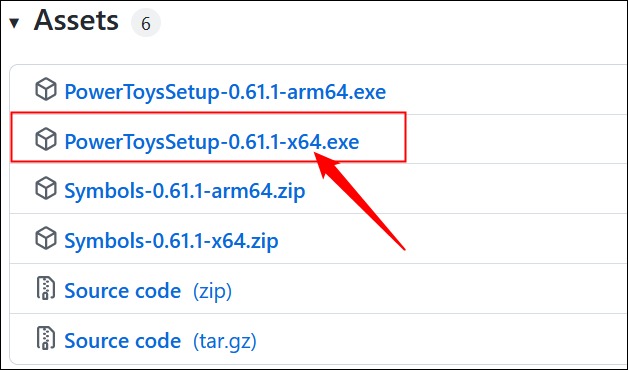Collapse the Assets section triangle
Screen dimensions: 628x370
click(x=14, y=23)
